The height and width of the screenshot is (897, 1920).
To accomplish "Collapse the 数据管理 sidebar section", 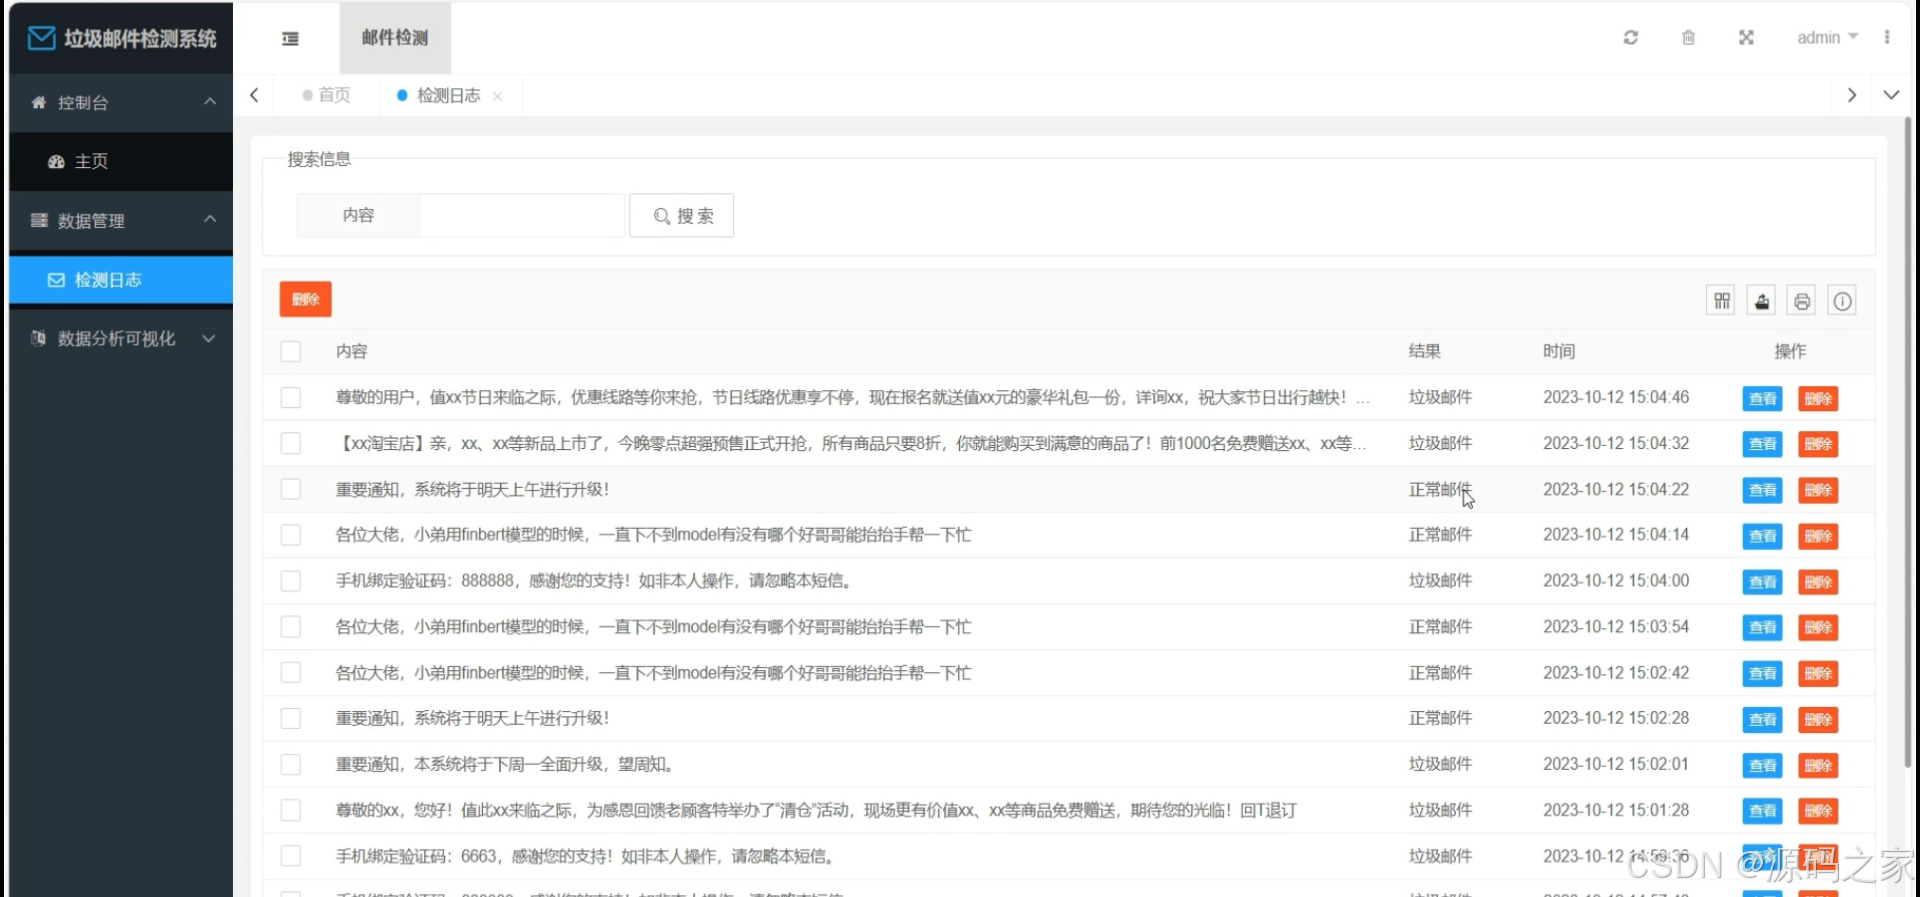I will 121,221.
